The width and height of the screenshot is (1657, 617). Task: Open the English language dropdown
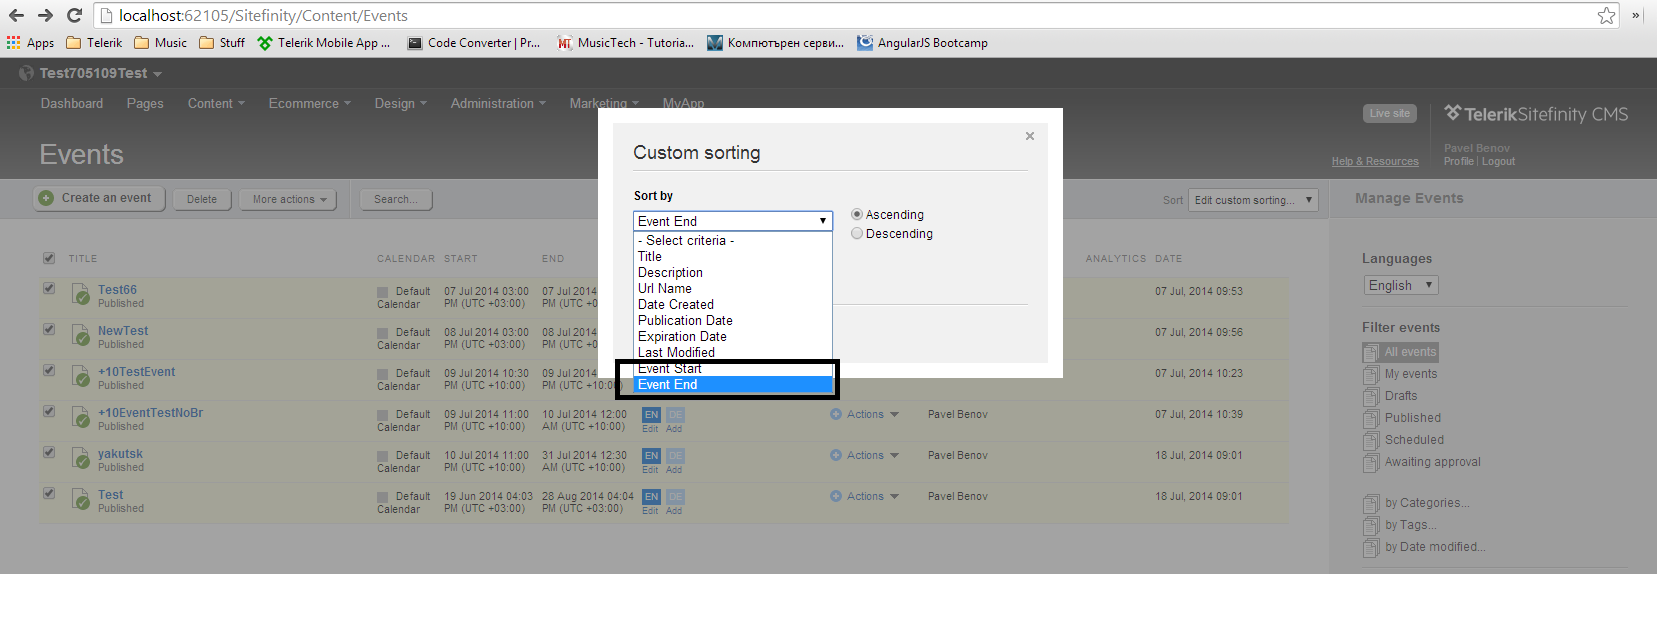coord(1400,286)
